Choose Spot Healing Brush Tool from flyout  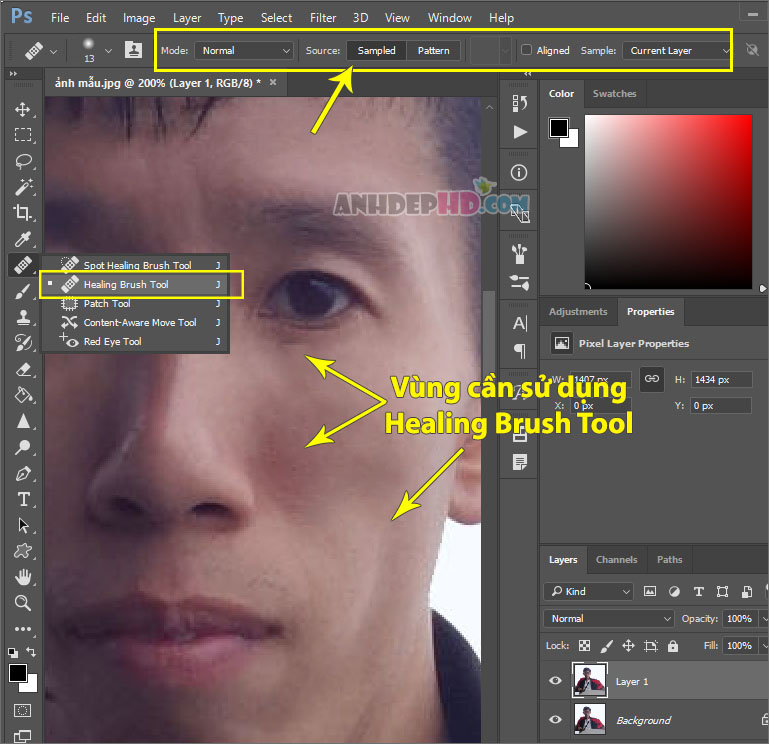[135, 265]
